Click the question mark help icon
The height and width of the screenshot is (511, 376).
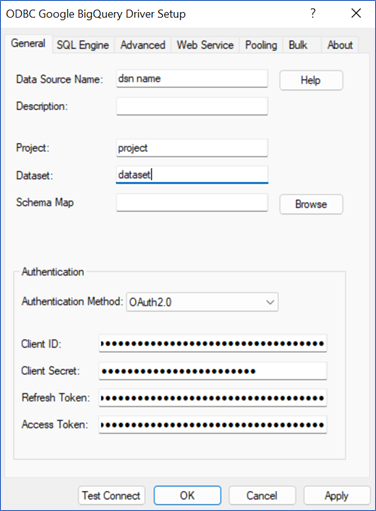click(x=313, y=14)
